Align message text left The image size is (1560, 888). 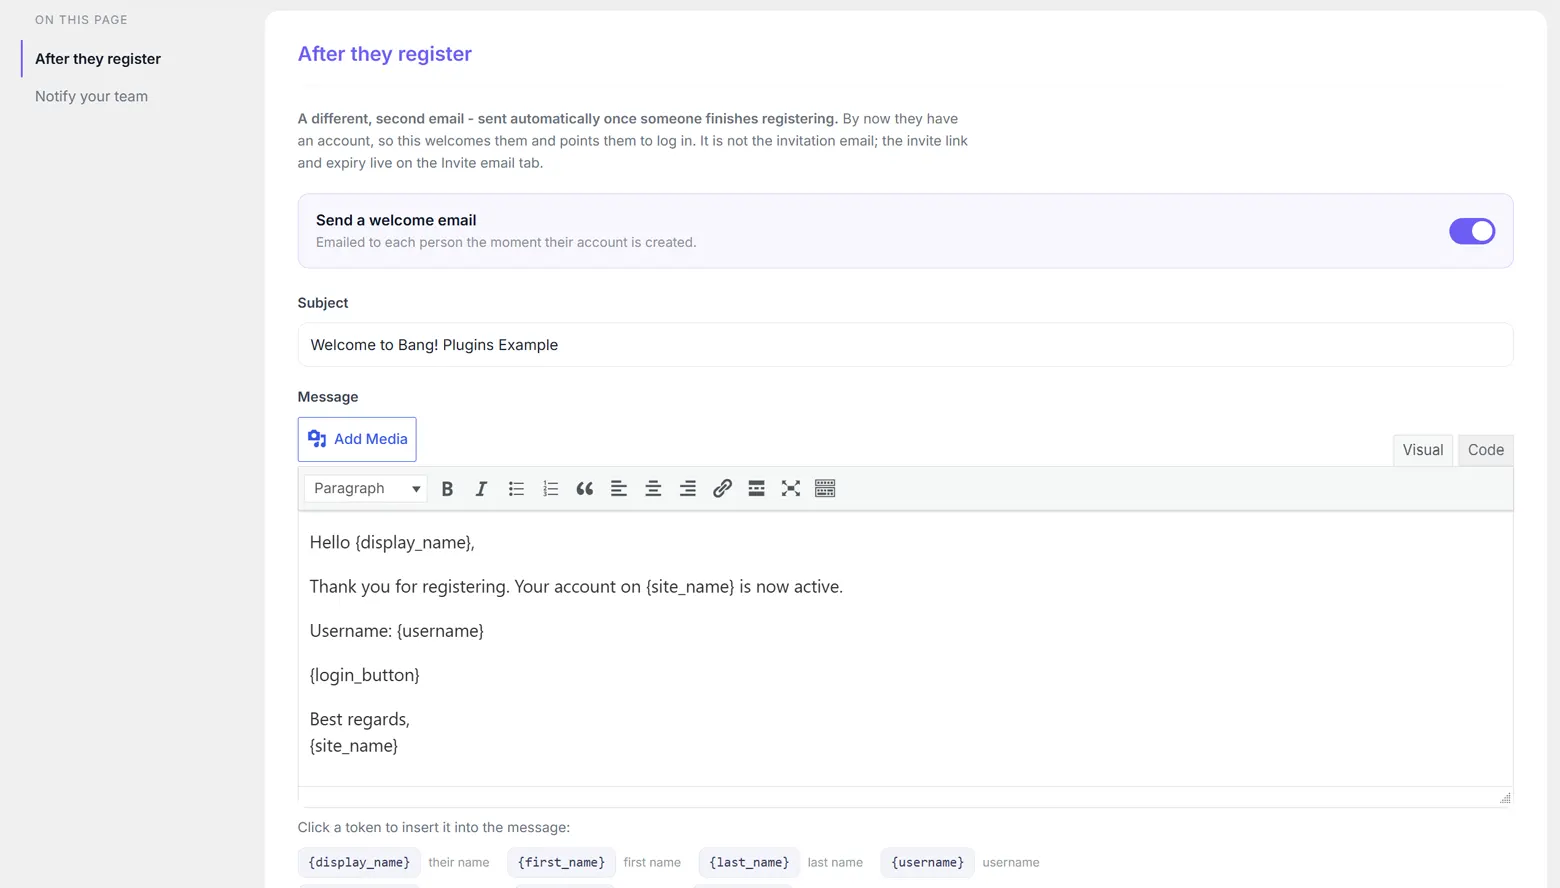[619, 489]
